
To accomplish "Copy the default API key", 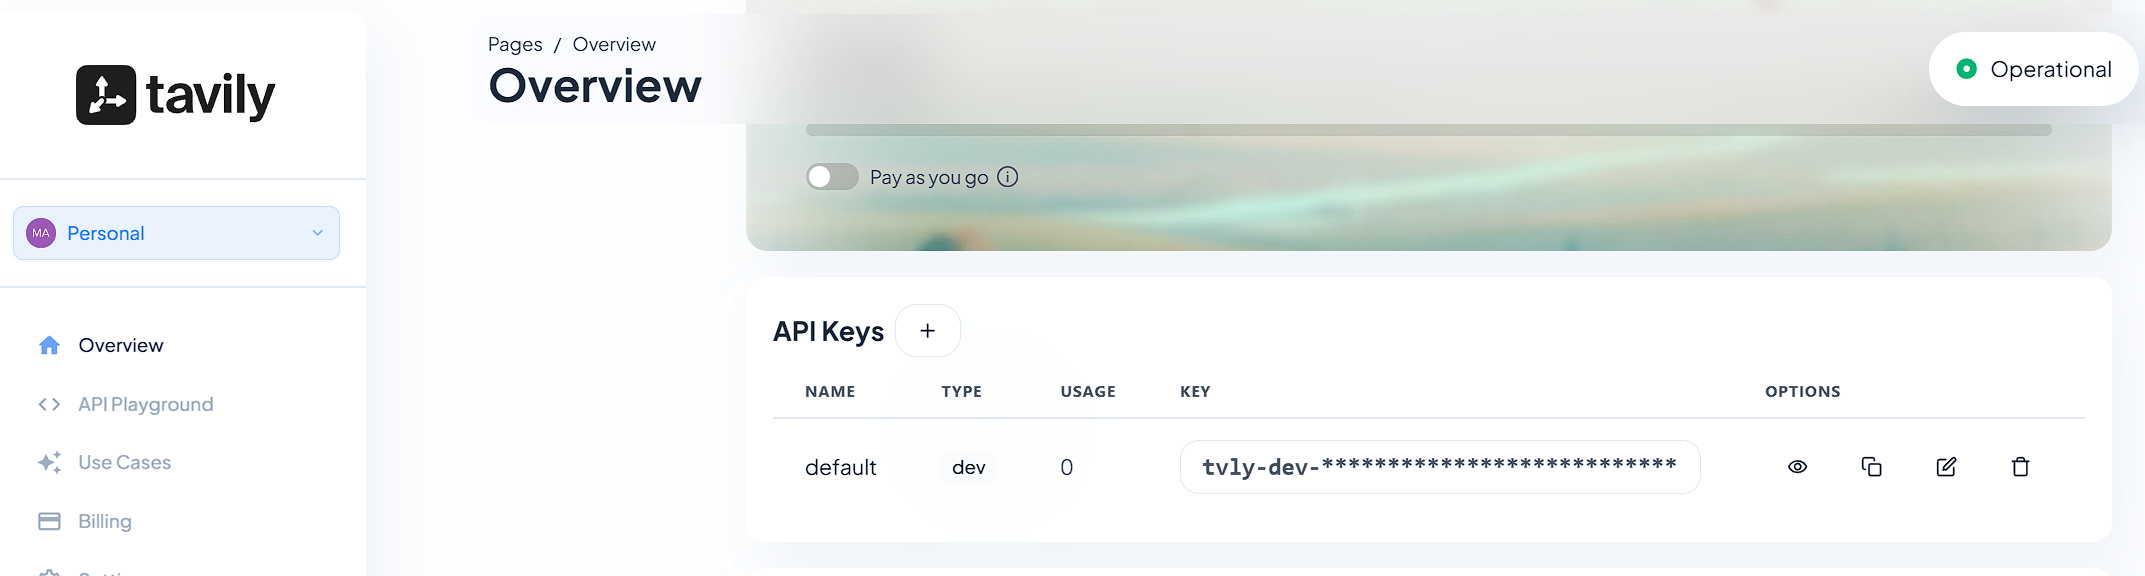I will pos(1871,467).
